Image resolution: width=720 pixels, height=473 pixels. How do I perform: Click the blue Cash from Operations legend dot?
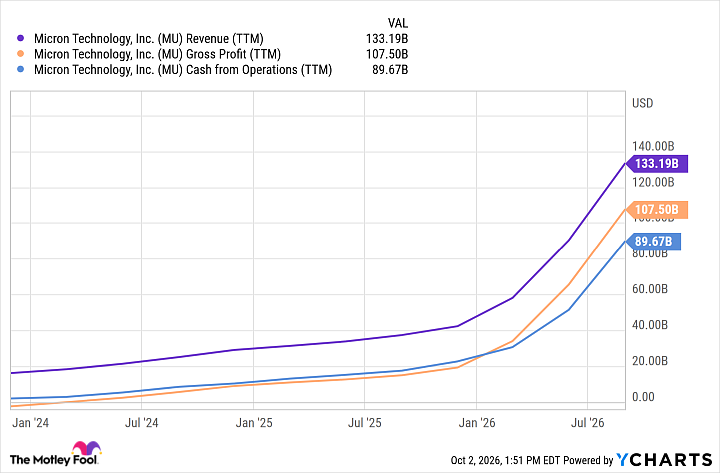click(20, 70)
